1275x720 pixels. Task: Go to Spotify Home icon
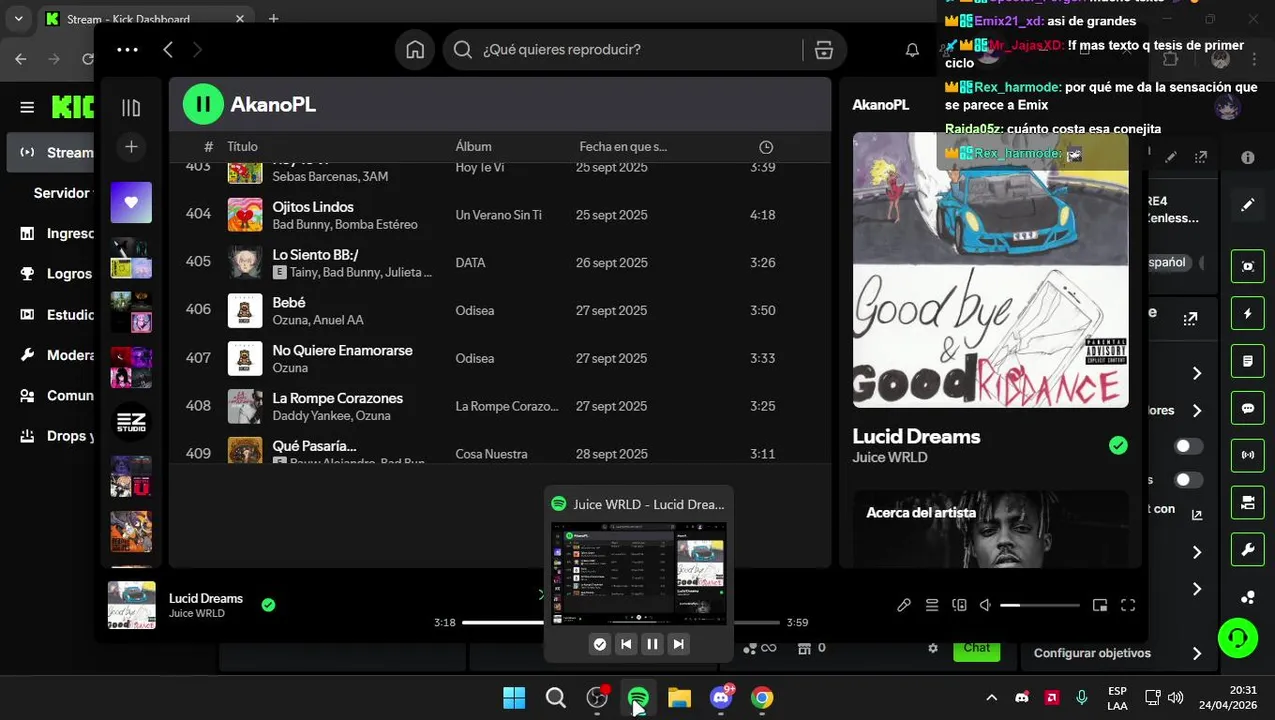[415, 50]
